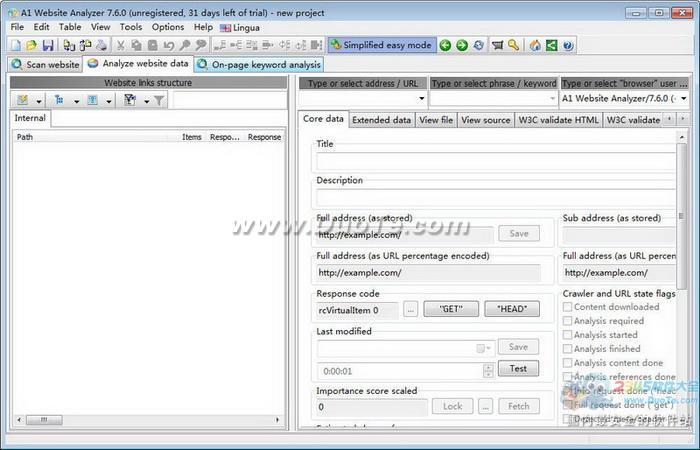This screenshot has height=450, width=700.
Task: Click the find and replace speech-bubble icon
Action: 201,45
